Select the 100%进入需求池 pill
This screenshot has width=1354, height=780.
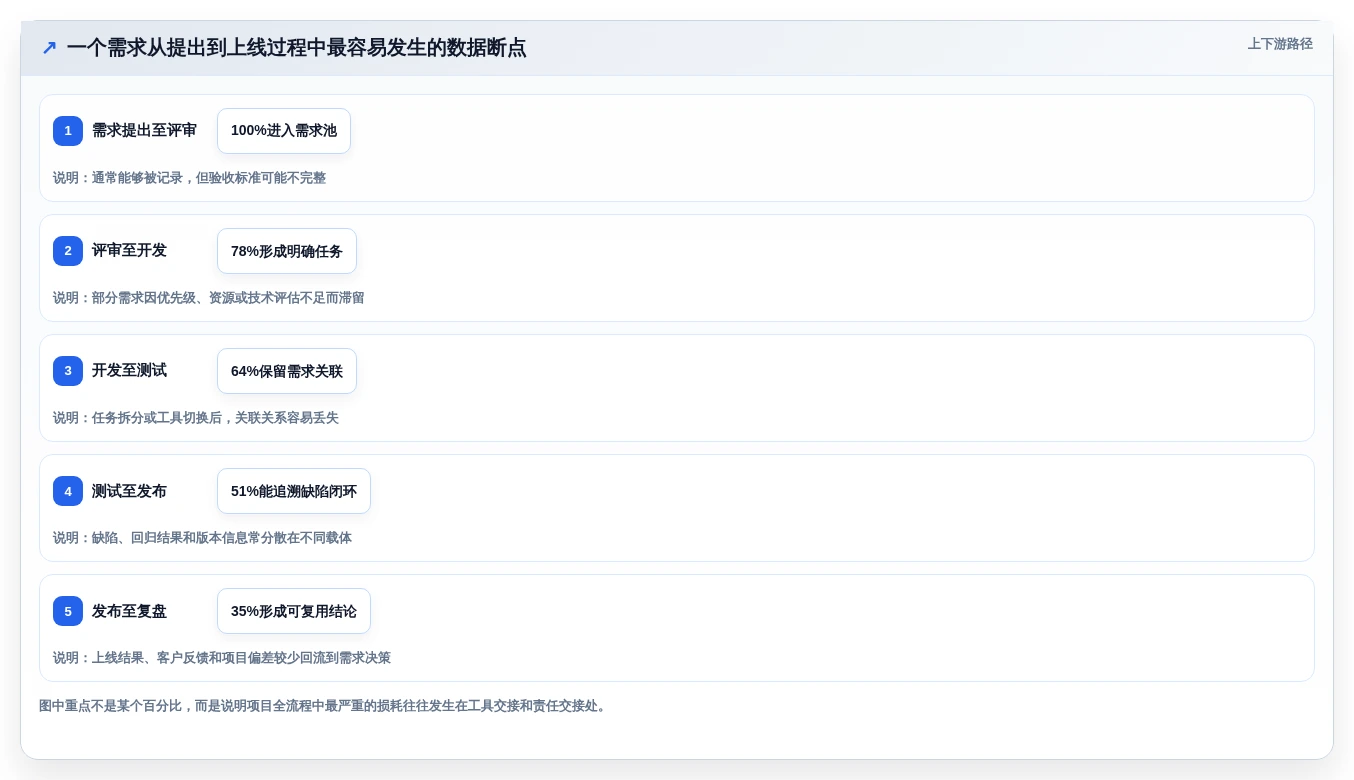284,131
